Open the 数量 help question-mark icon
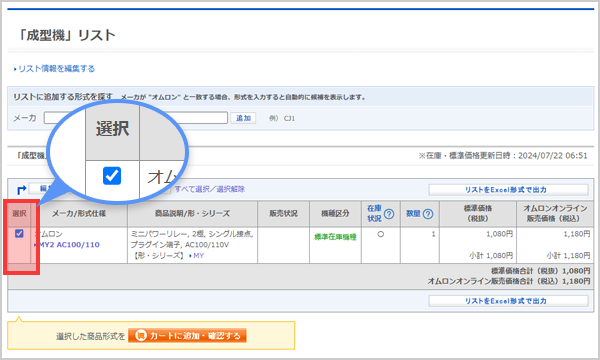This screenshot has height=360, width=600. (x=428, y=214)
